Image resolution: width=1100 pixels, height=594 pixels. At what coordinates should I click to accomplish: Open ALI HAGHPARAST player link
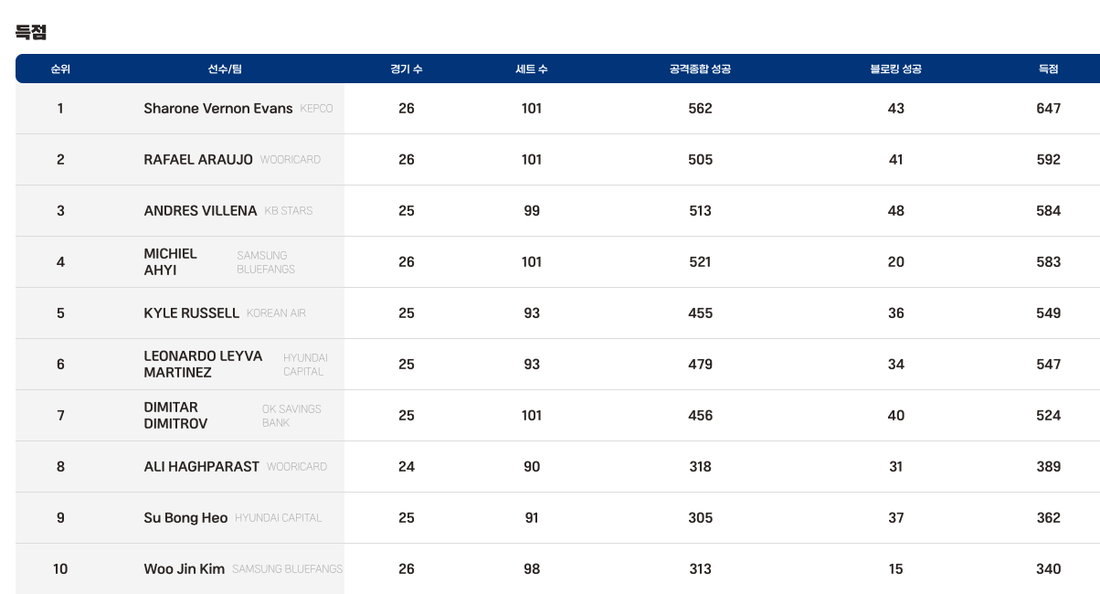tap(201, 467)
